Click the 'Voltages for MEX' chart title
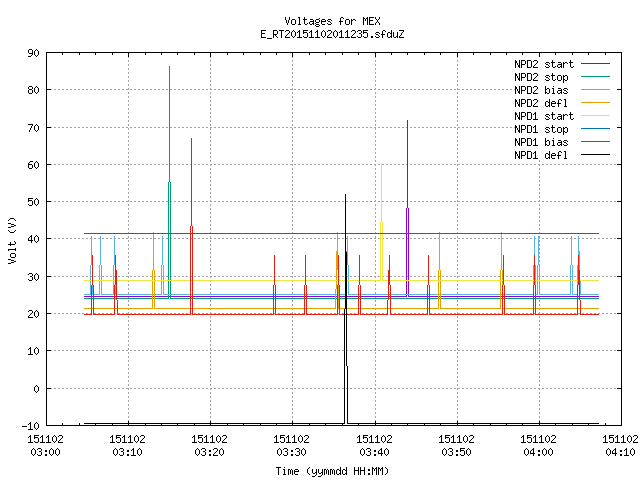The height and width of the screenshot is (480, 640). pos(332,21)
